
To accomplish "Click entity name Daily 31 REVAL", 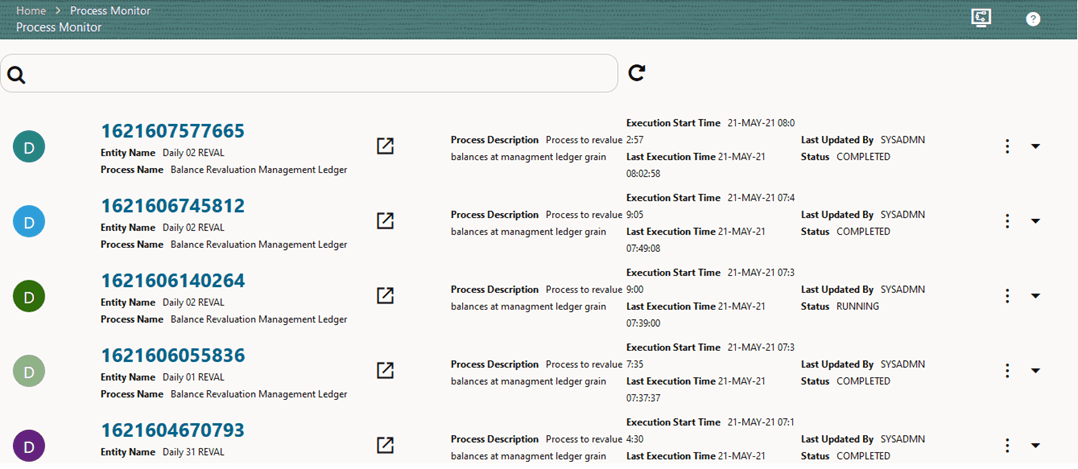I will coord(193,452).
